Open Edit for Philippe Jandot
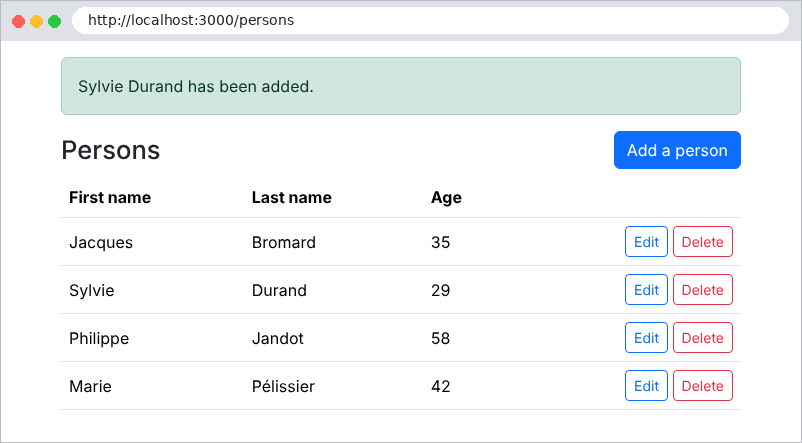This screenshot has width=802, height=443. (647, 338)
